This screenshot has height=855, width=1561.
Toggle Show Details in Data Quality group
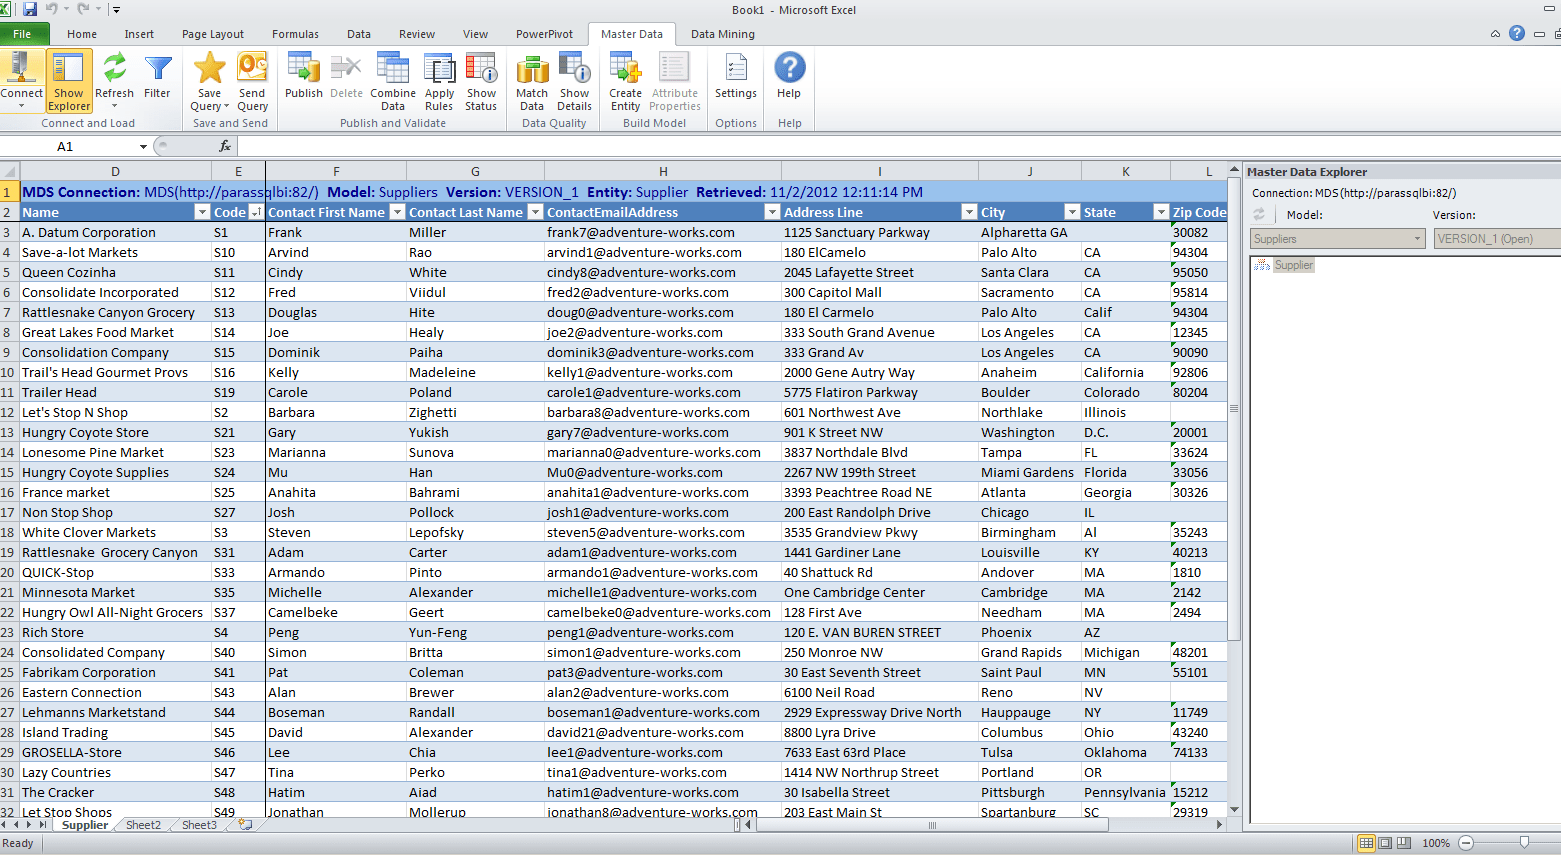[574, 80]
